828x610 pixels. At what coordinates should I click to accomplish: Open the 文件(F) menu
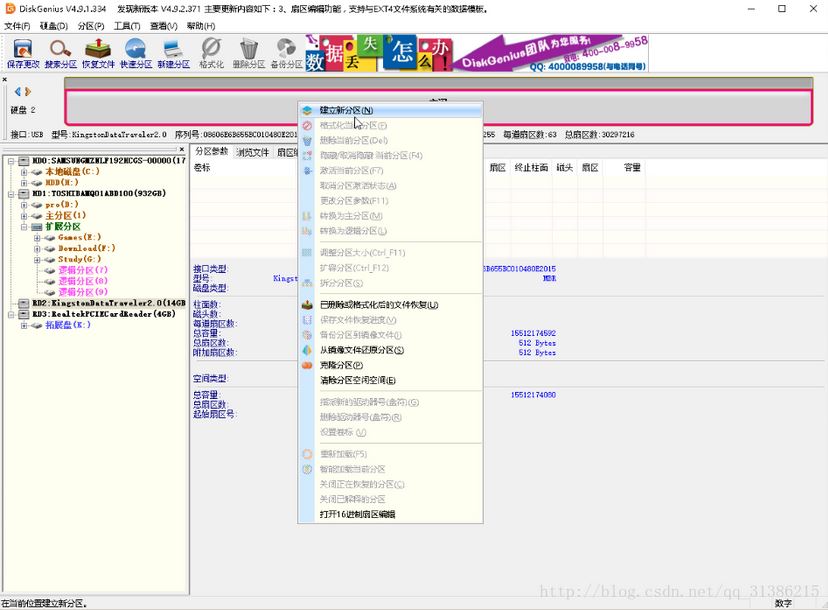point(17,26)
